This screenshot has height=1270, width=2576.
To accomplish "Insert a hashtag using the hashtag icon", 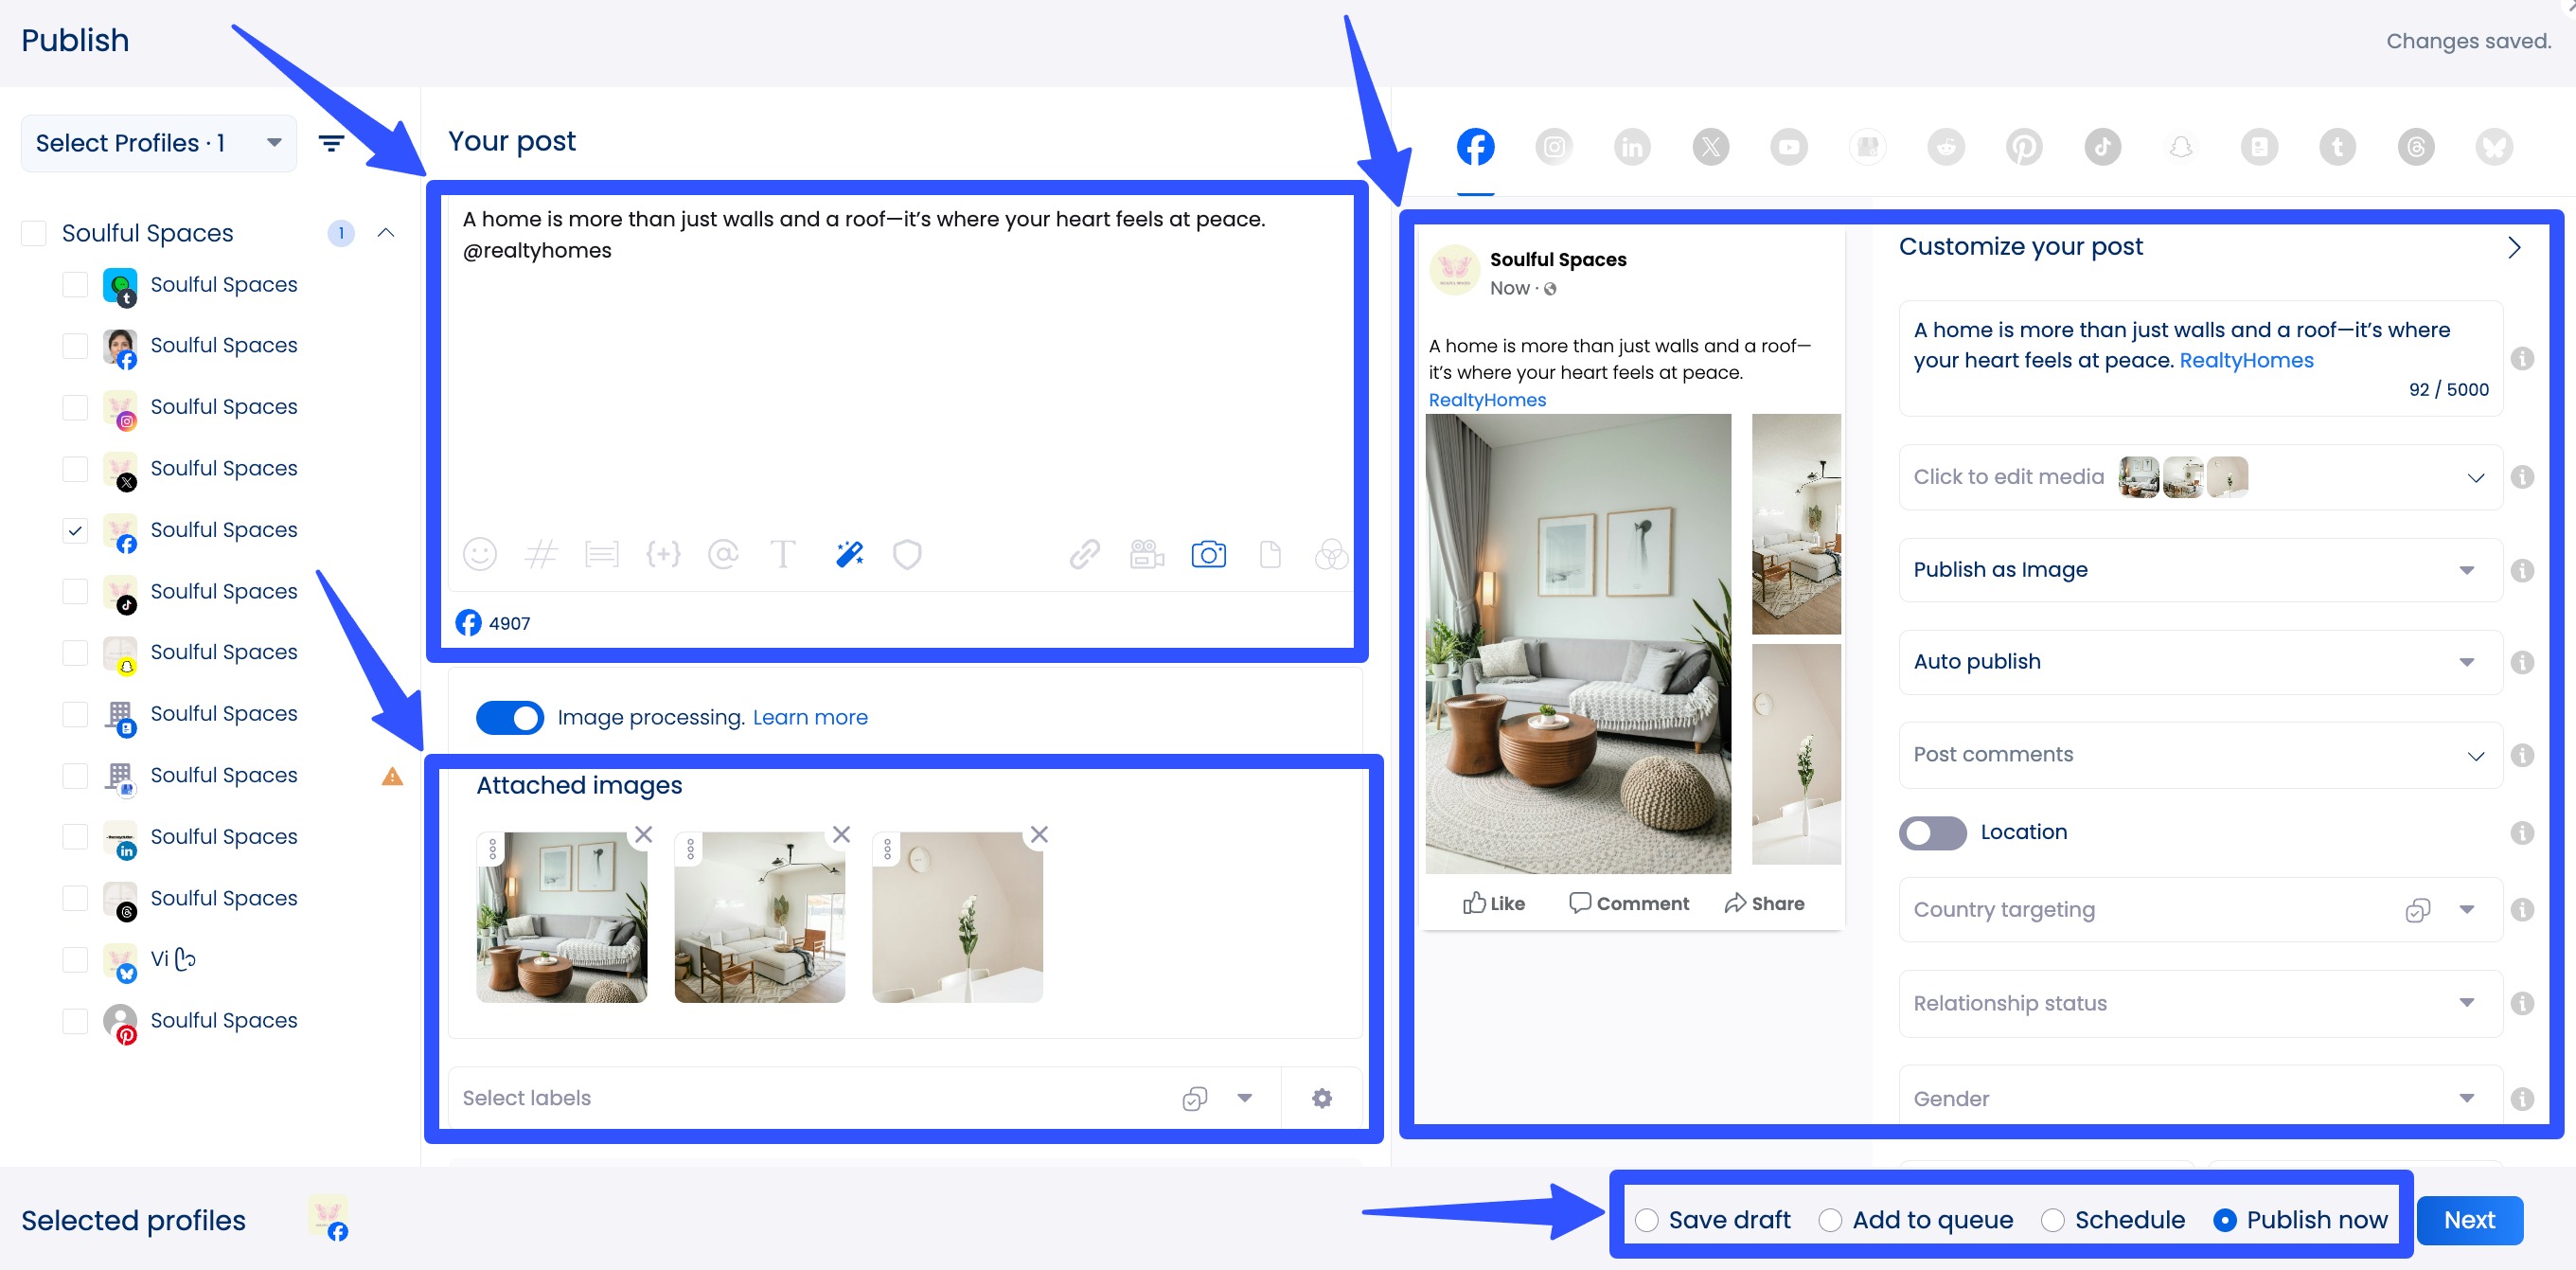I will tap(542, 554).
